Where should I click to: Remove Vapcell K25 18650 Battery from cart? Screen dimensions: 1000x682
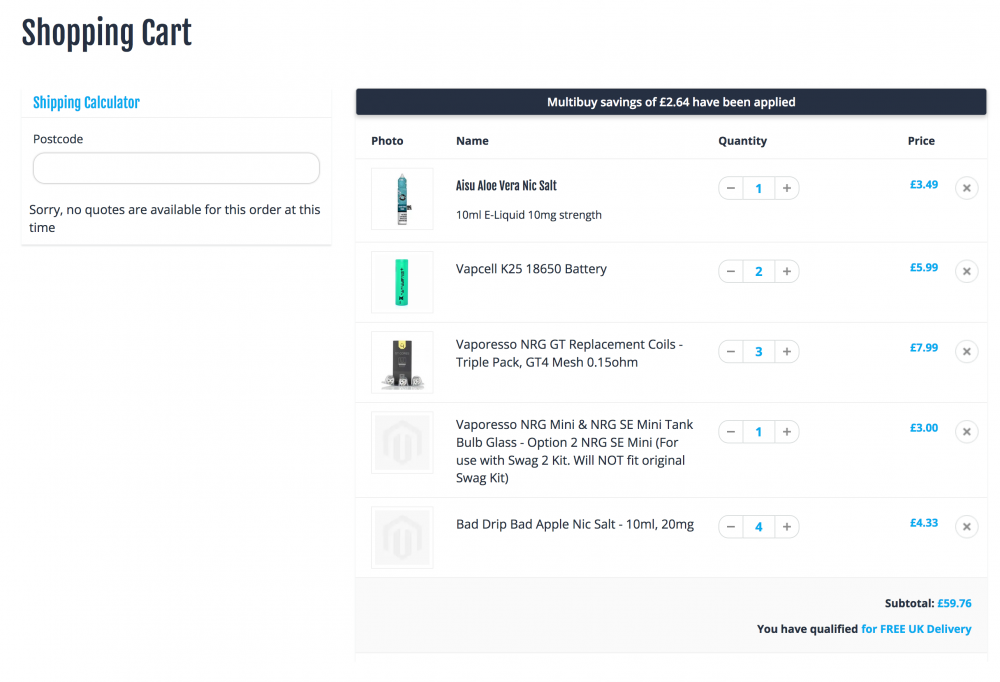967,271
